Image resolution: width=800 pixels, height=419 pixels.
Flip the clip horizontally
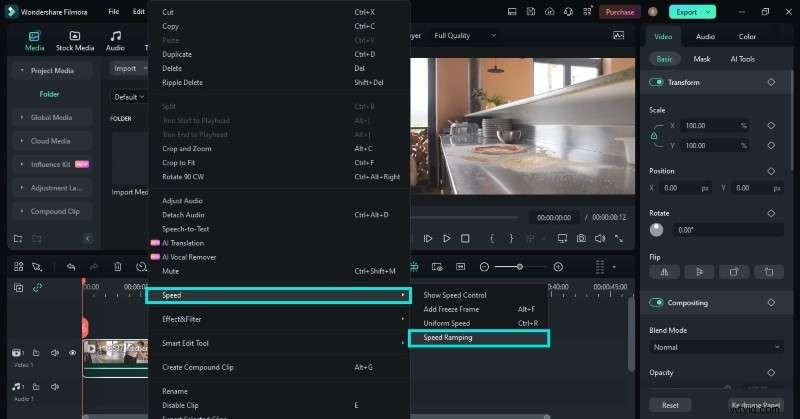click(664, 272)
